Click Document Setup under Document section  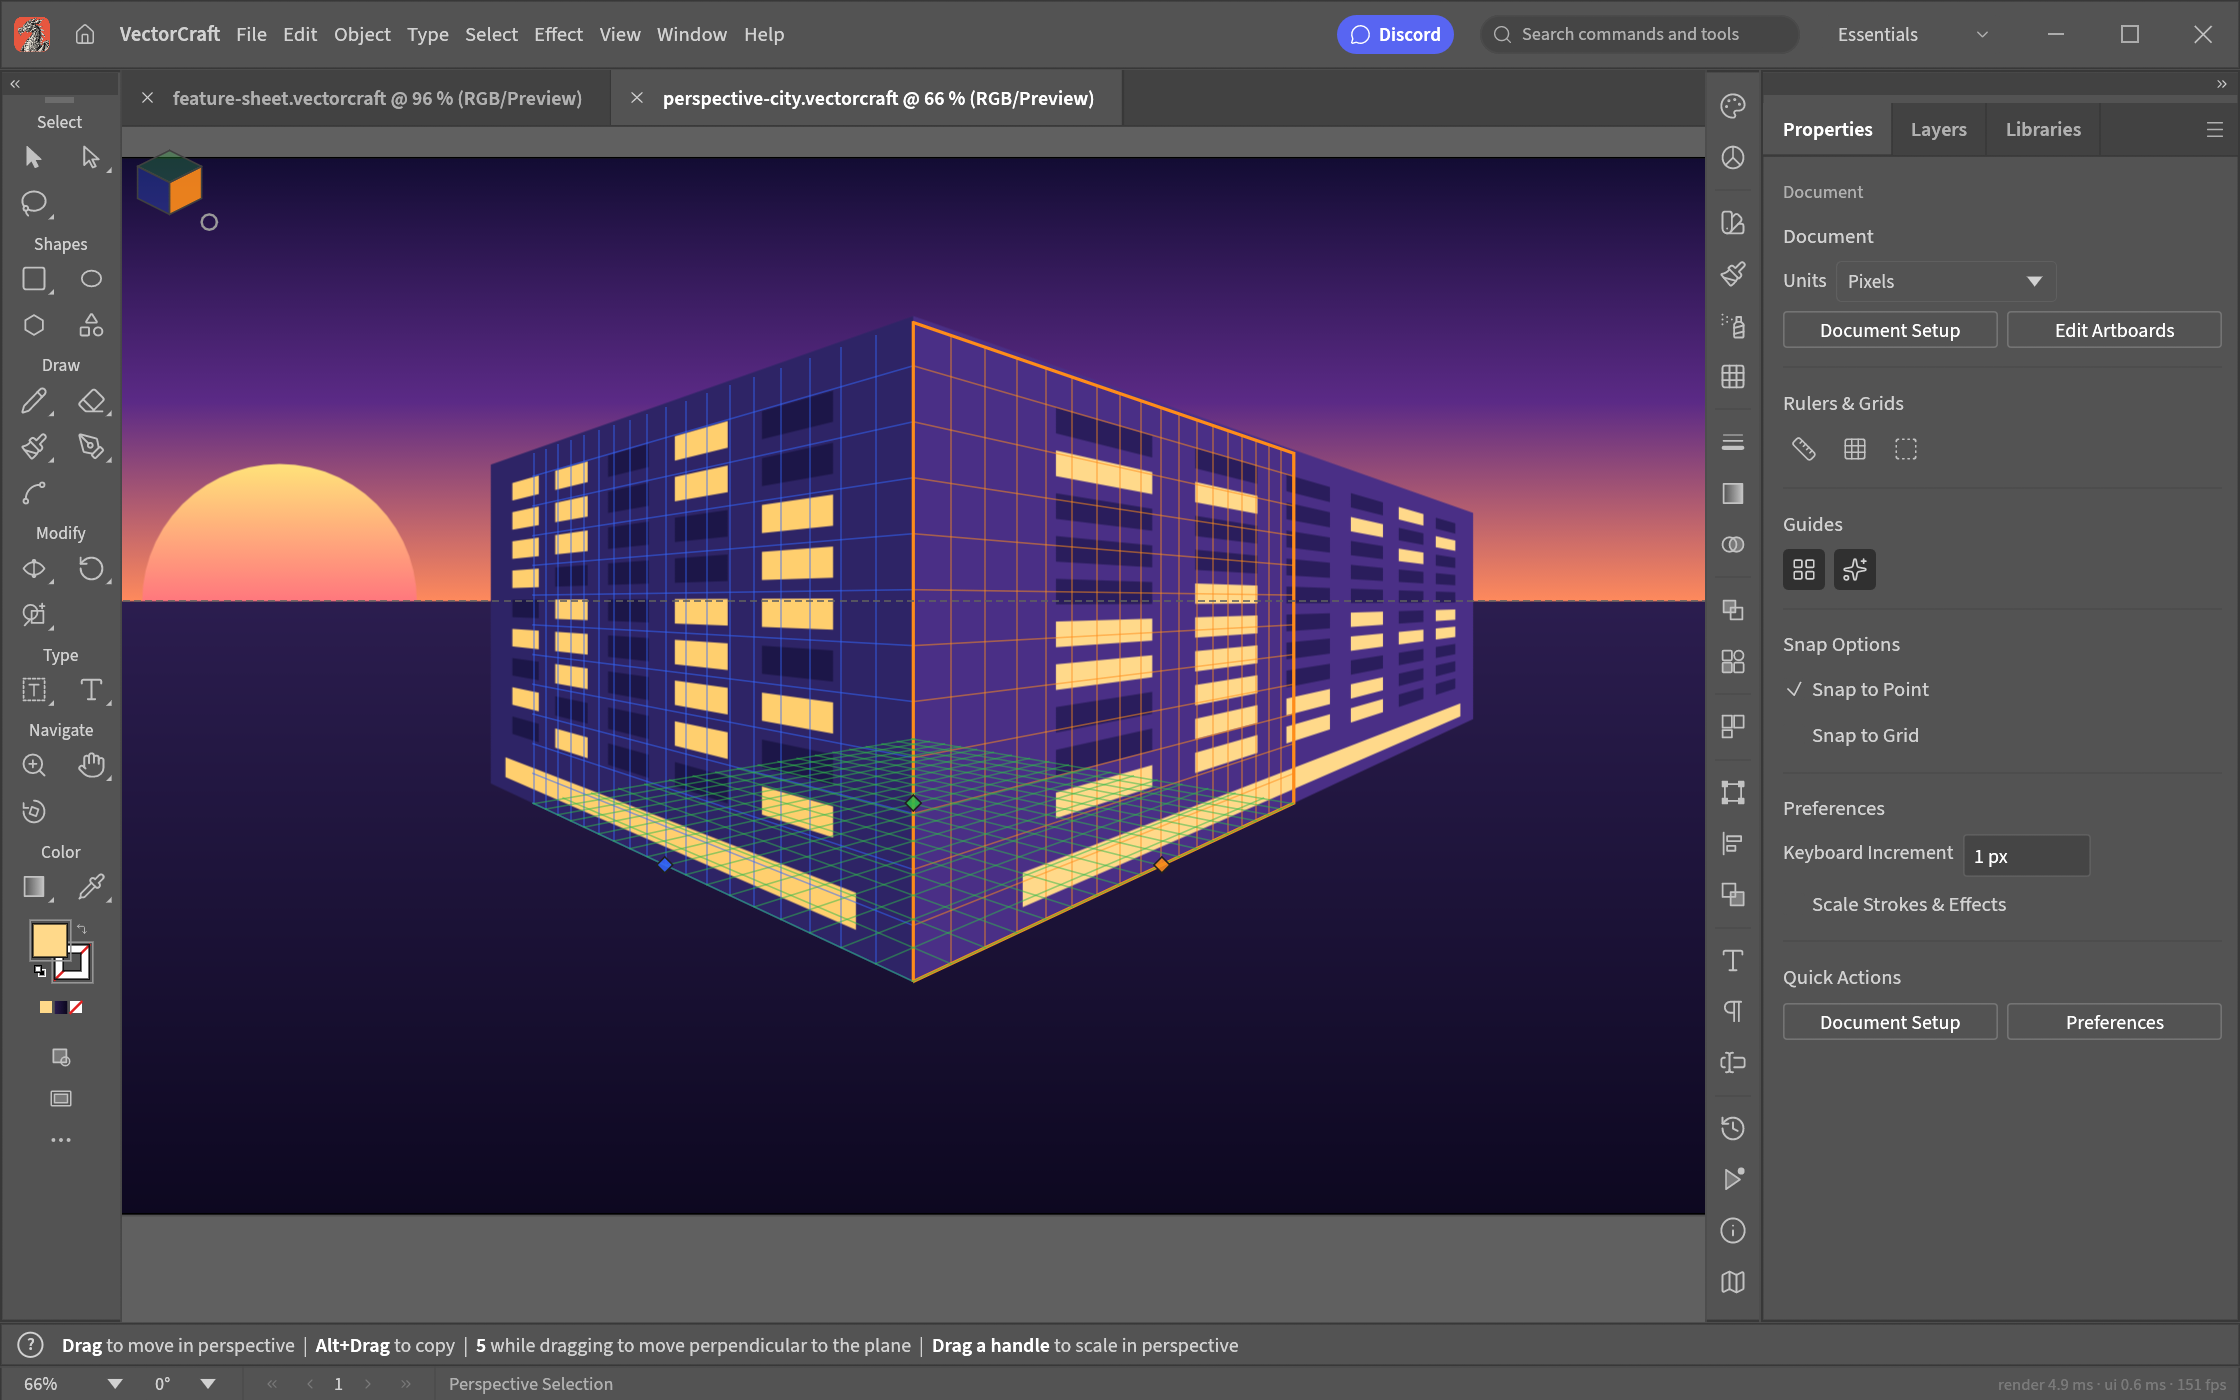1890,330
